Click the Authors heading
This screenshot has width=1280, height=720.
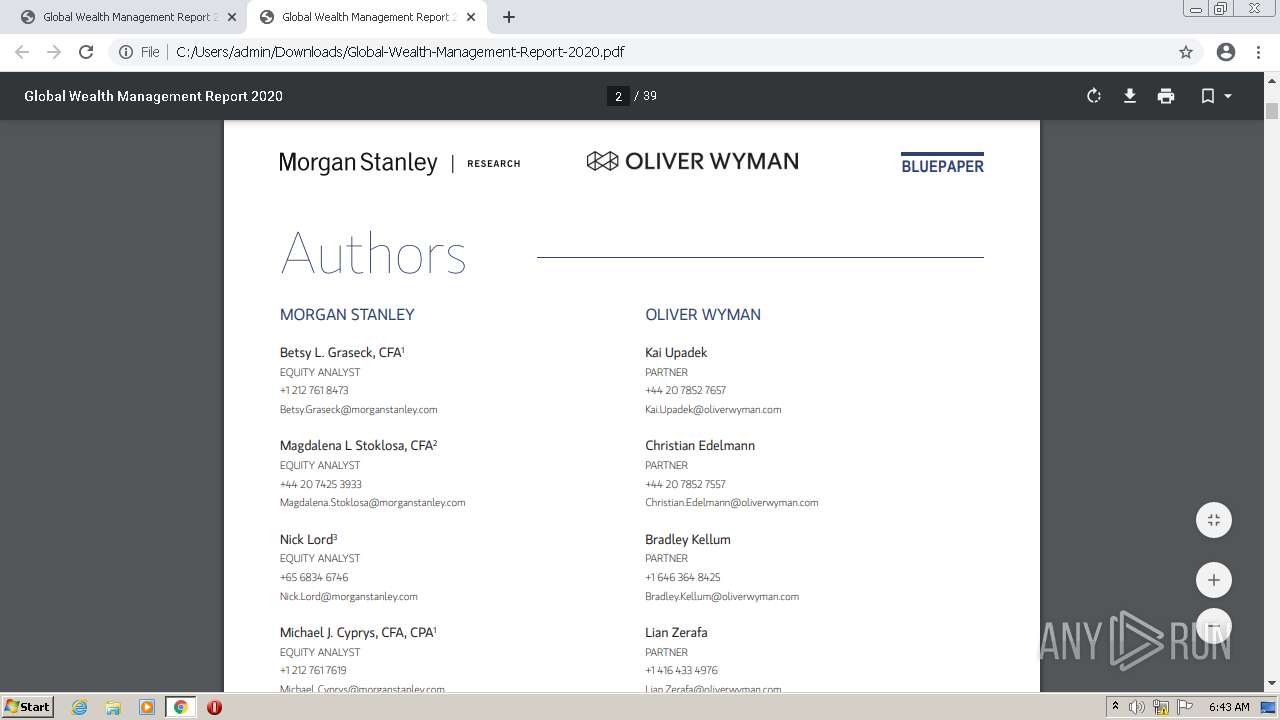click(x=373, y=253)
